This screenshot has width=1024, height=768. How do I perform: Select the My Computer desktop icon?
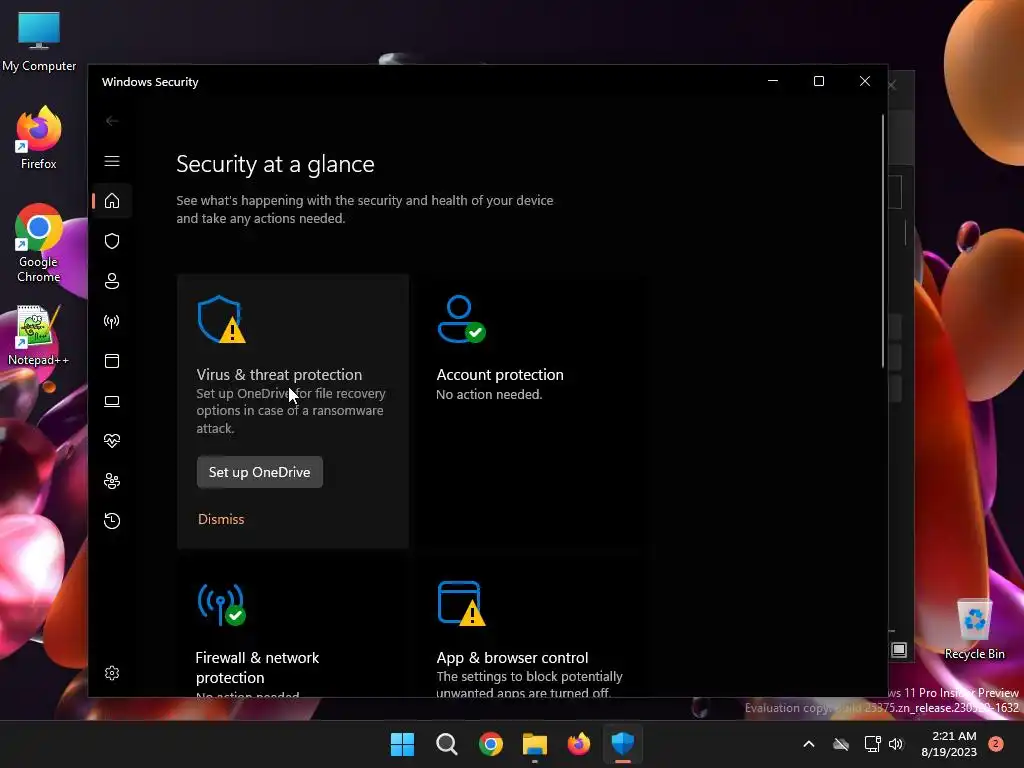(x=39, y=42)
